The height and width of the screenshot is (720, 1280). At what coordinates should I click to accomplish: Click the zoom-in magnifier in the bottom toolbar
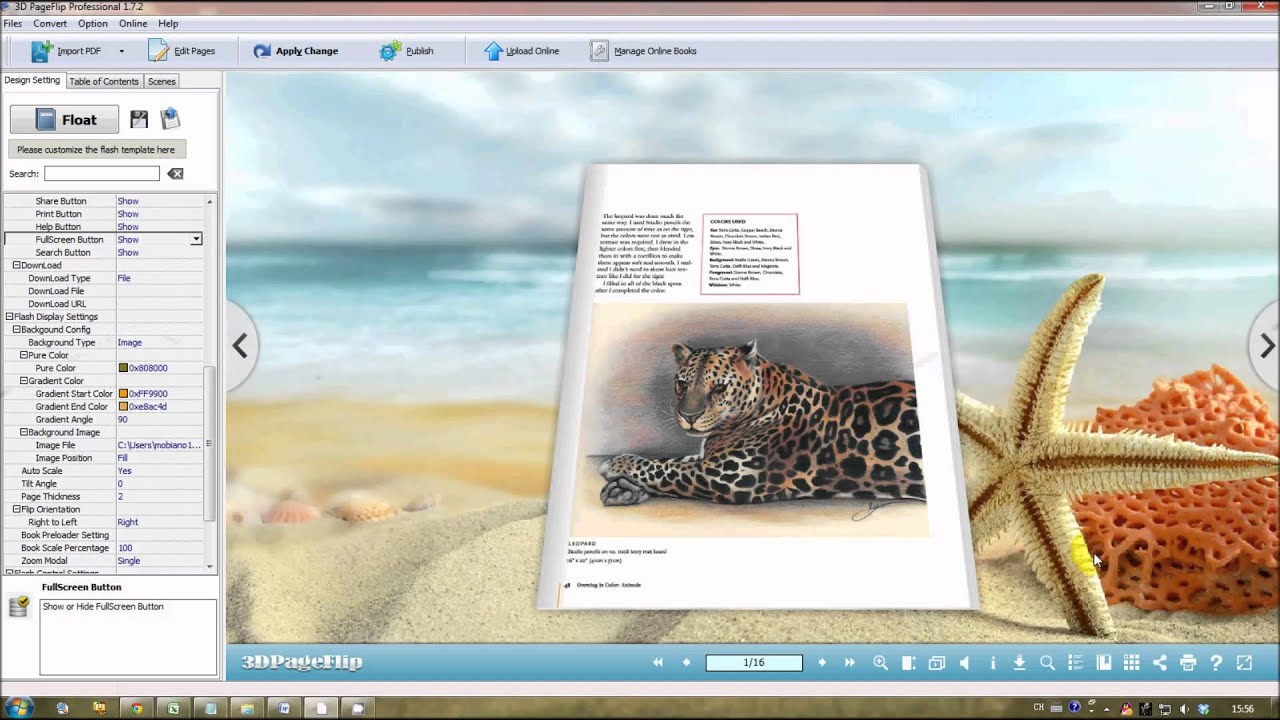[x=880, y=663]
